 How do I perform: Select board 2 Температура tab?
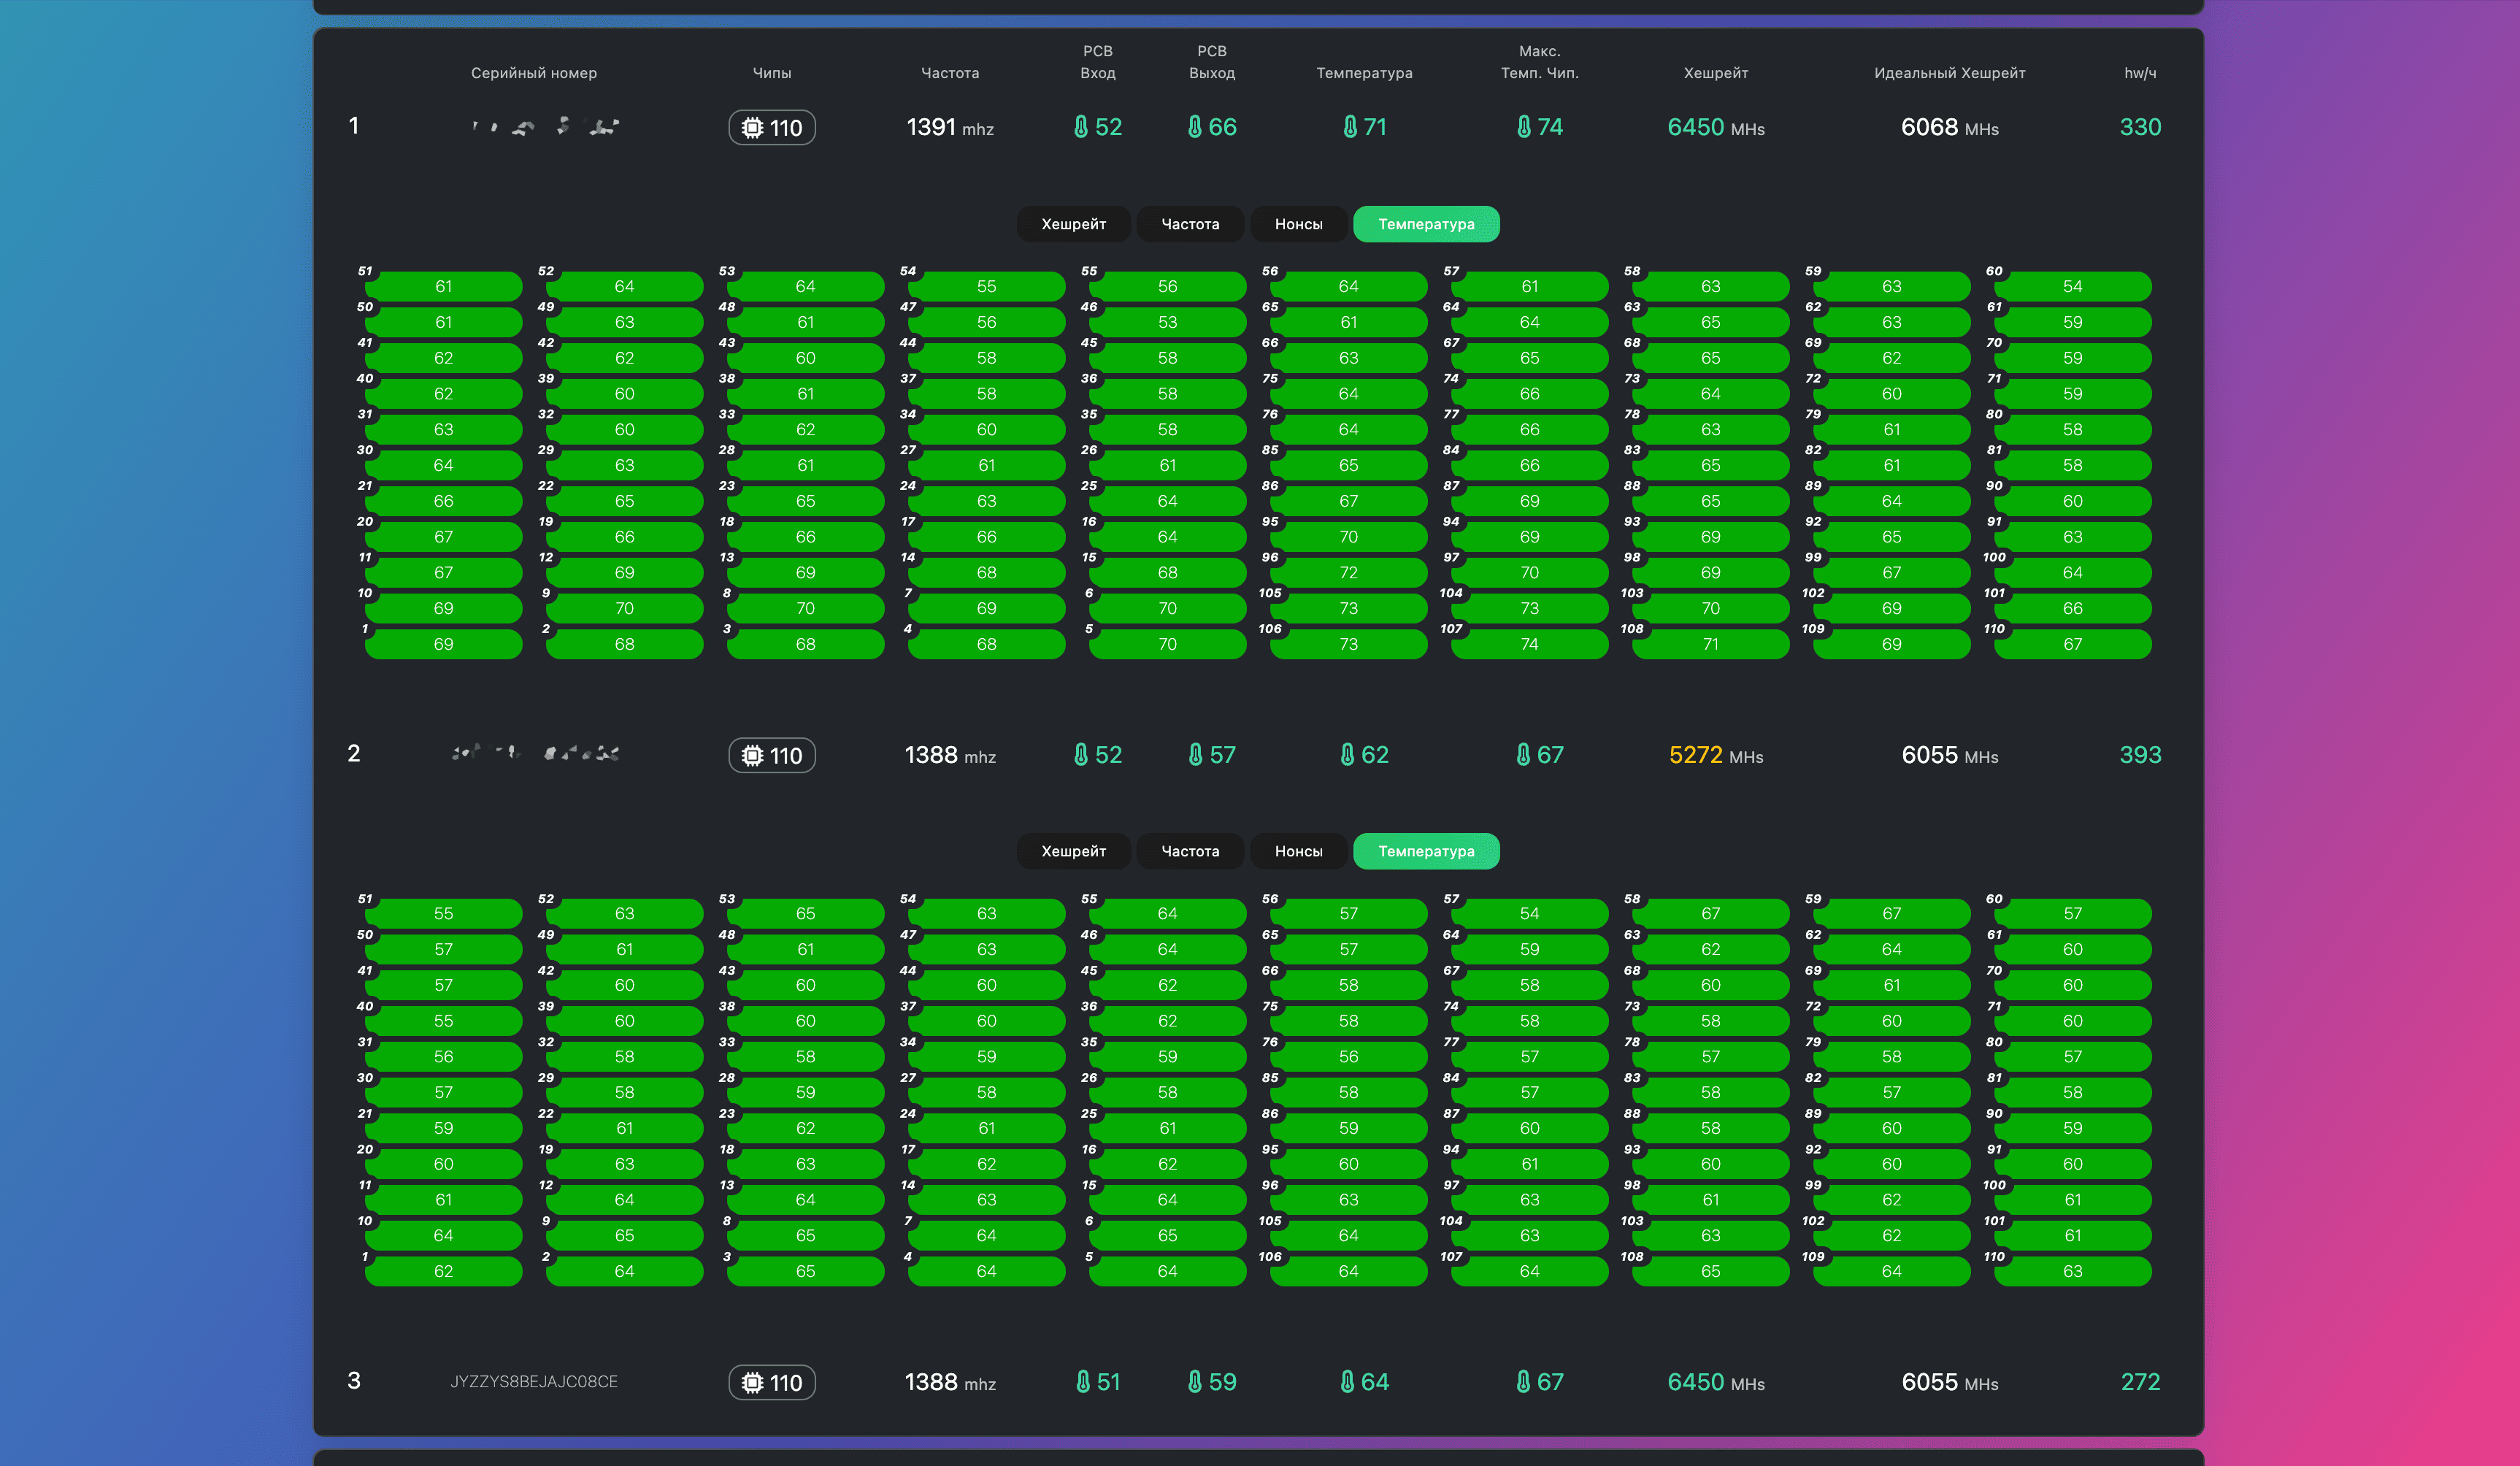click(1426, 851)
